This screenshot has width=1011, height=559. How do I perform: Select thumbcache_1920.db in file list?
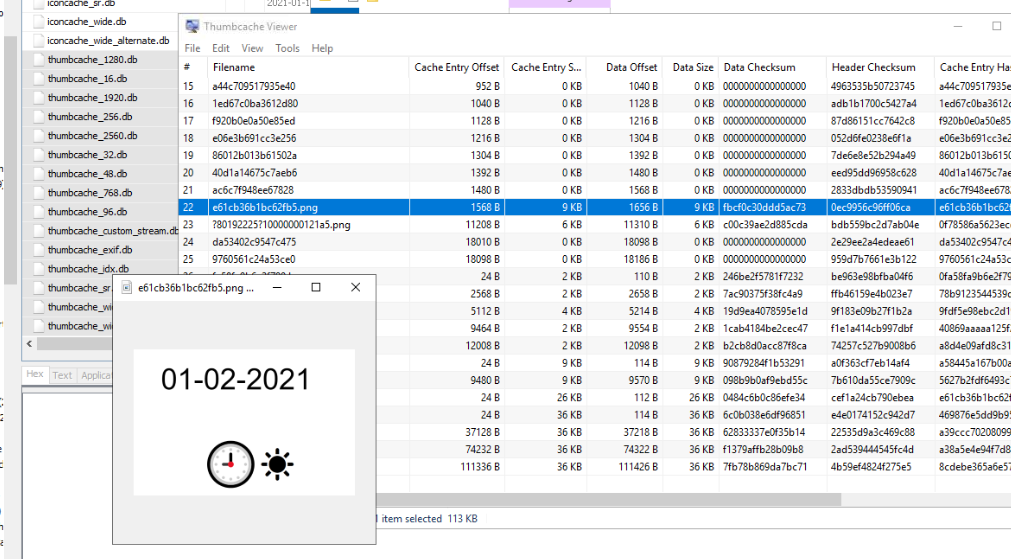pyautogui.click(x=92, y=97)
